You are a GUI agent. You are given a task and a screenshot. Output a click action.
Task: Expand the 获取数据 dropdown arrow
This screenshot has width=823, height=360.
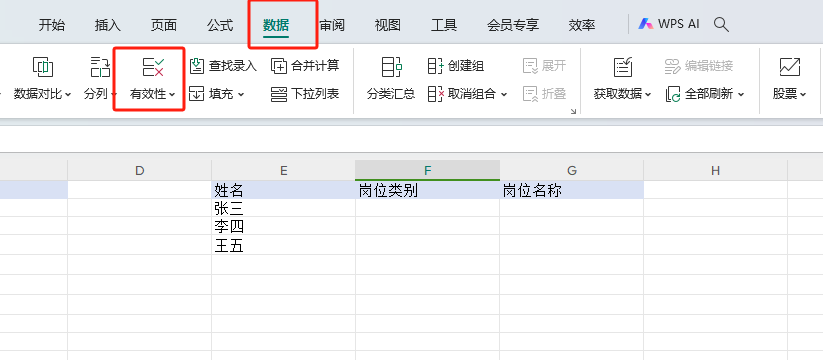[648, 95]
